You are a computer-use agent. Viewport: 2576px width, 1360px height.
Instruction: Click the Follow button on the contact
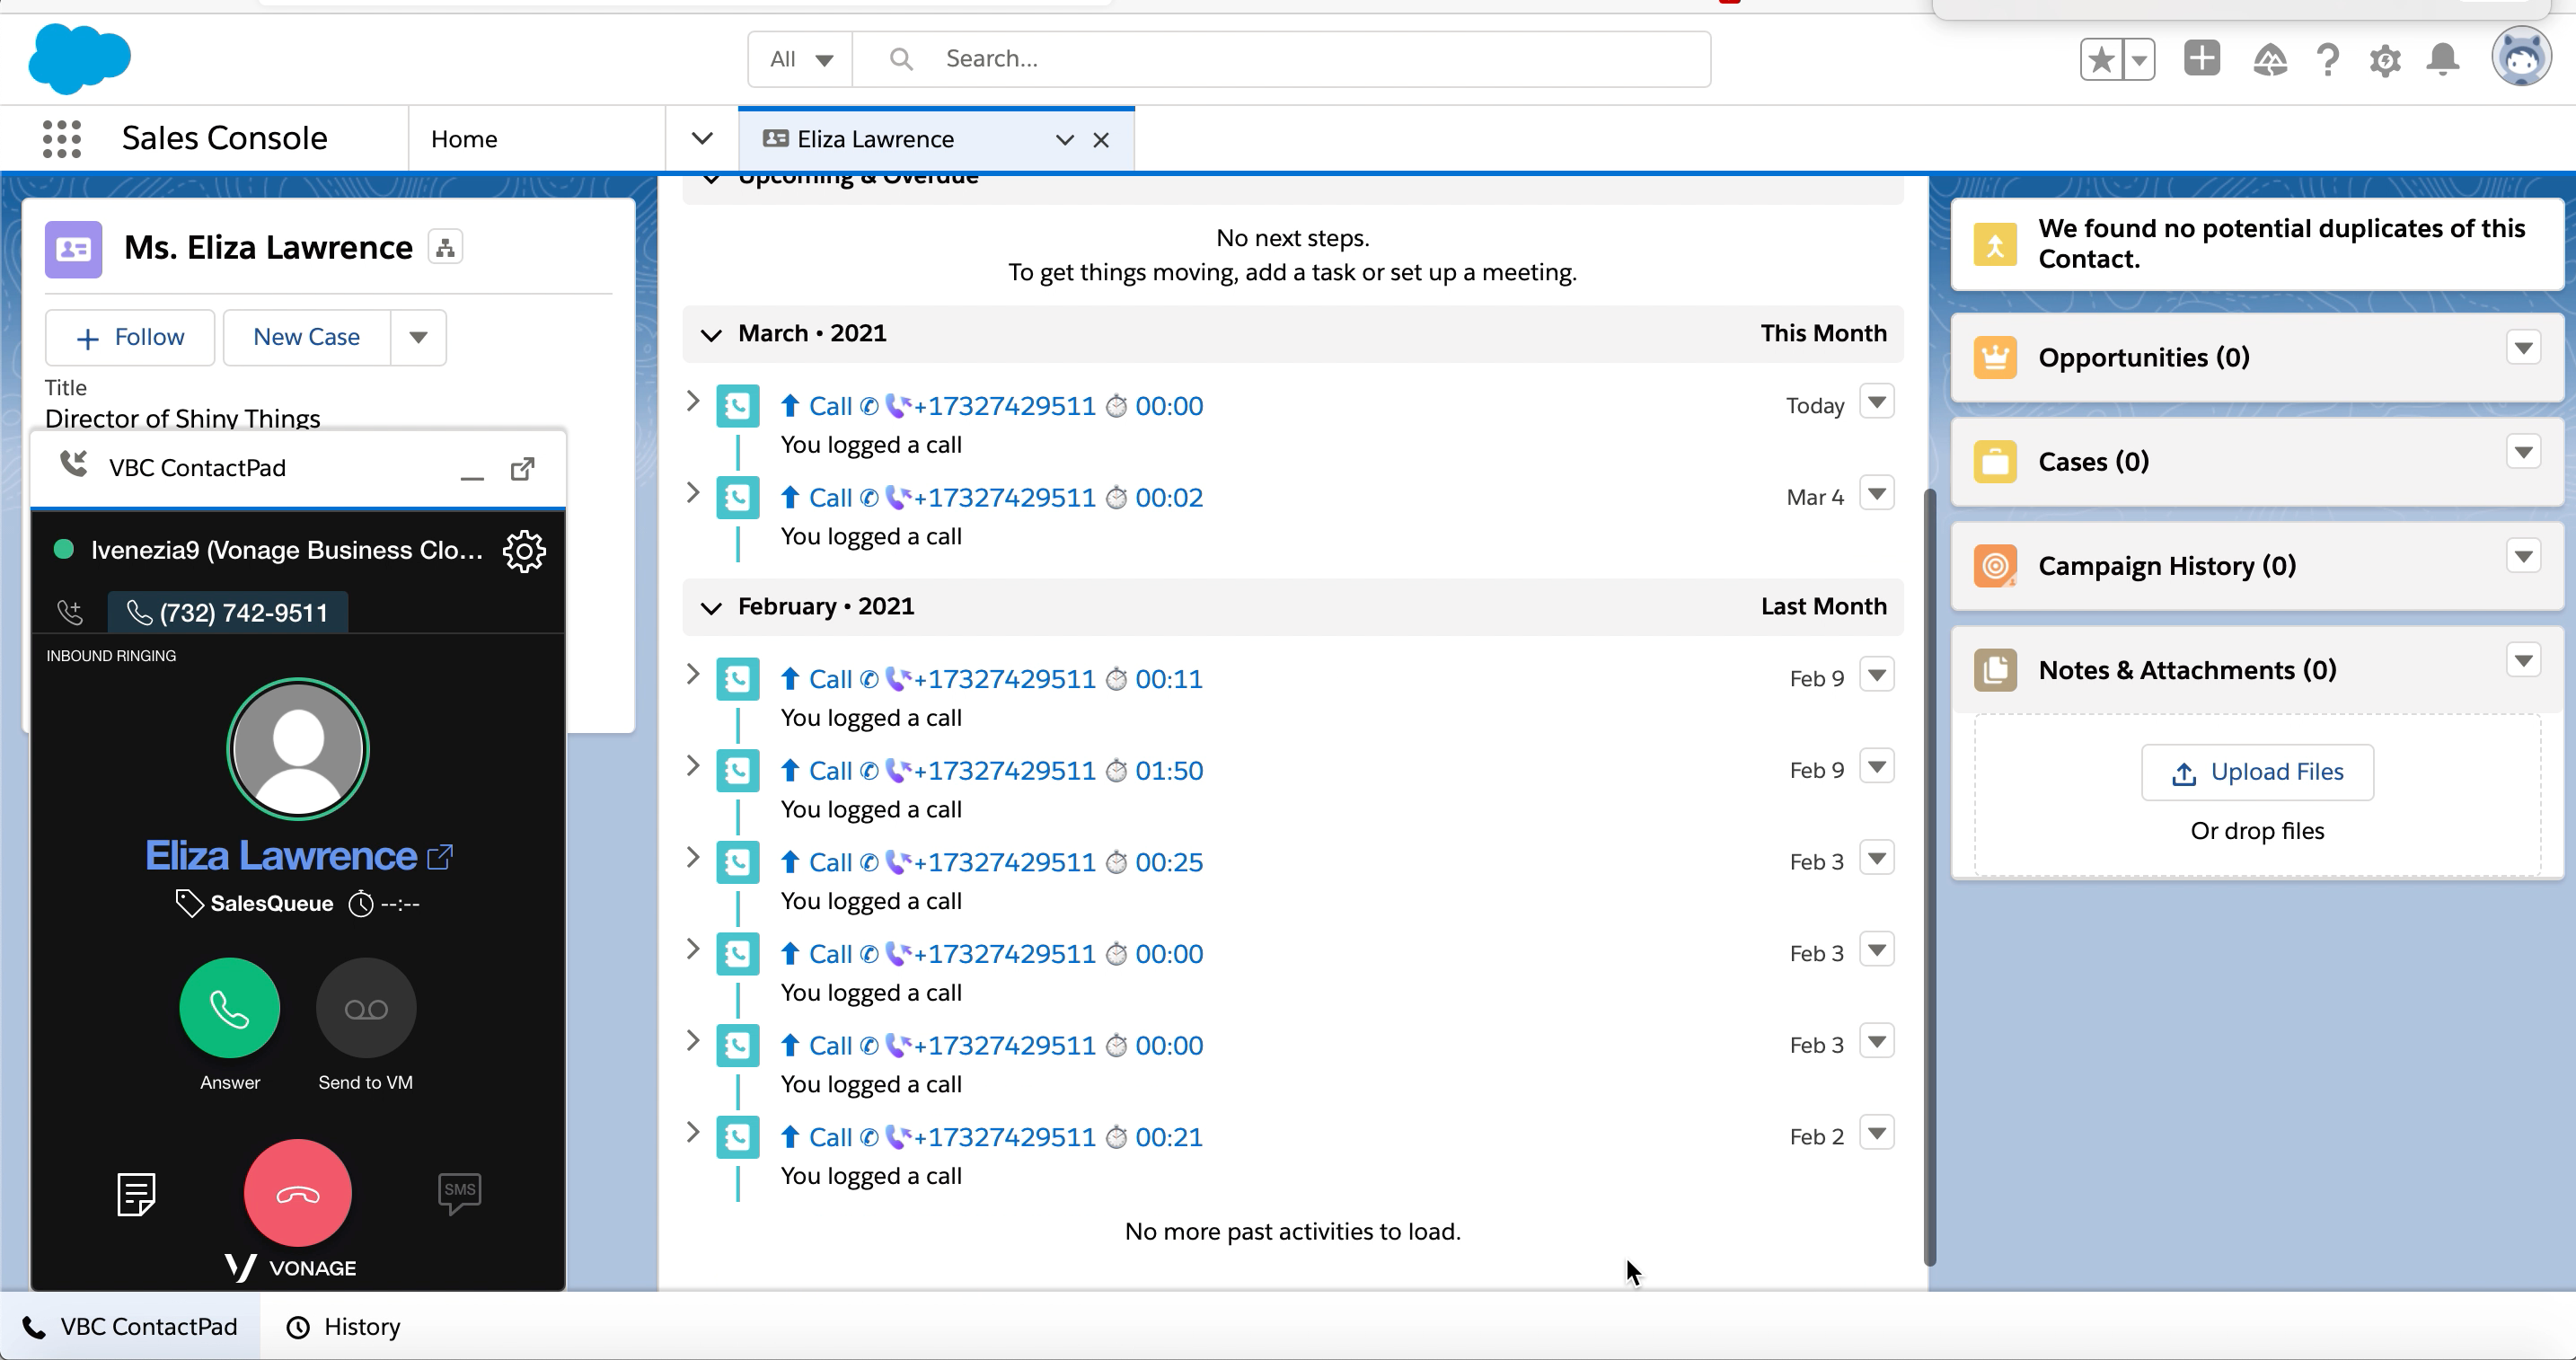pos(129,337)
